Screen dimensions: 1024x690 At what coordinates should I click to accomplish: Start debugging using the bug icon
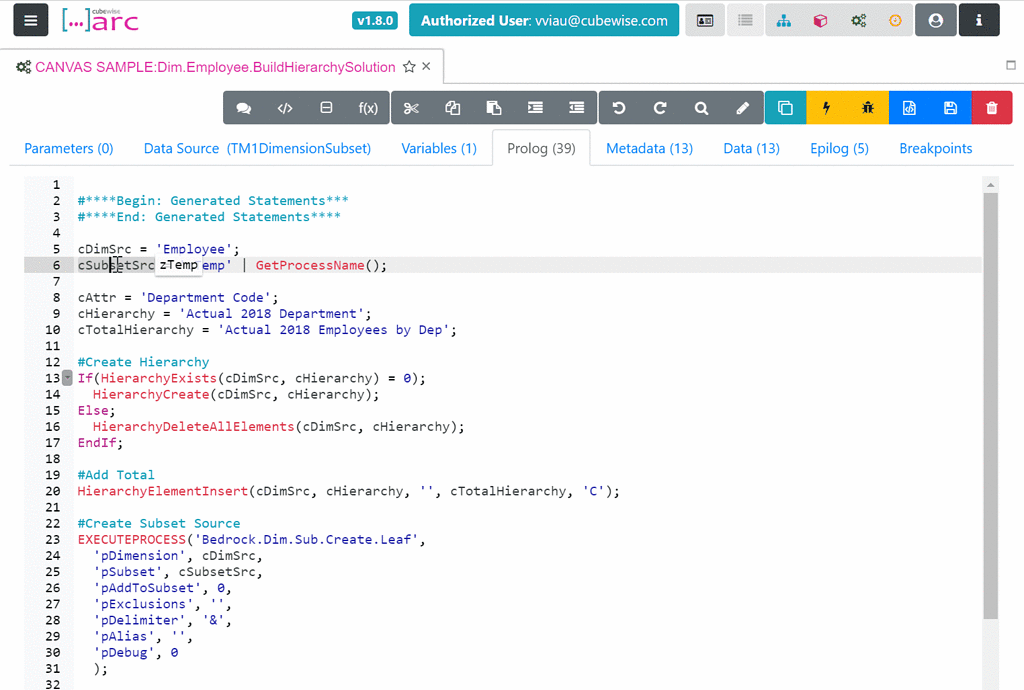[x=866, y=107]
